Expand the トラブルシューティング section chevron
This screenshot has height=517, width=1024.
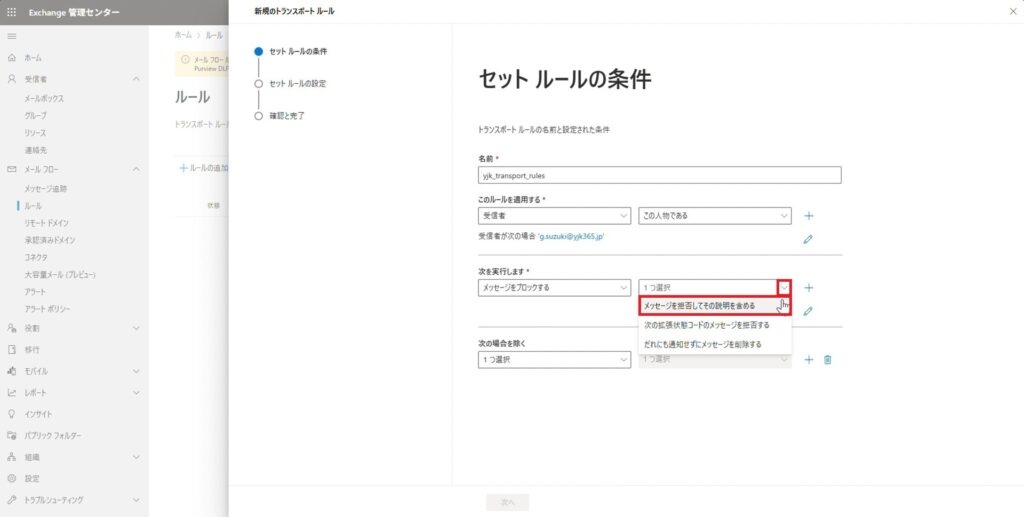pyautogui.click(x=136, y=500)
